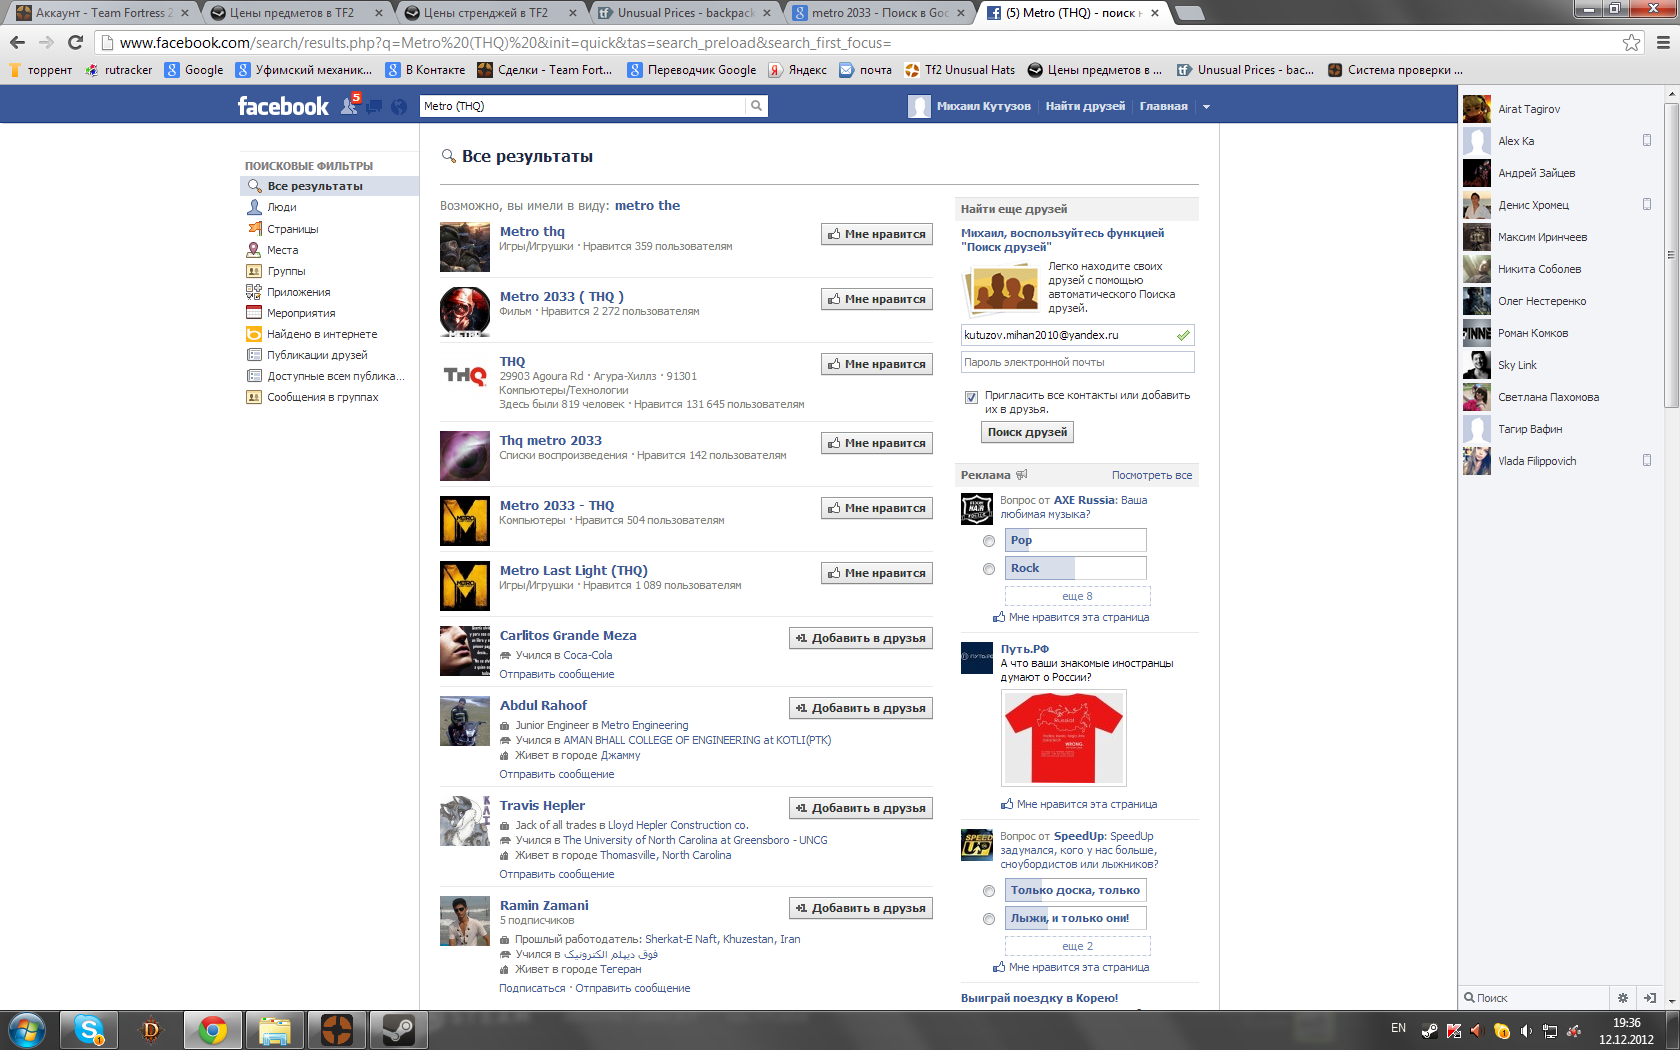Like the Metro Last Light (THQ) page
1680x1050 pixels.
click(877, 573)
